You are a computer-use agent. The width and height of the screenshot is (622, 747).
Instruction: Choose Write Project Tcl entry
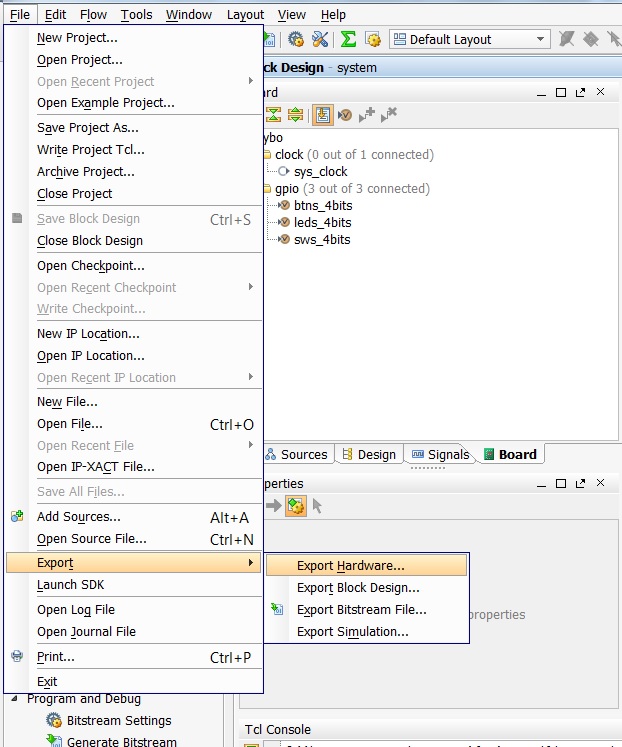point(134,150)
